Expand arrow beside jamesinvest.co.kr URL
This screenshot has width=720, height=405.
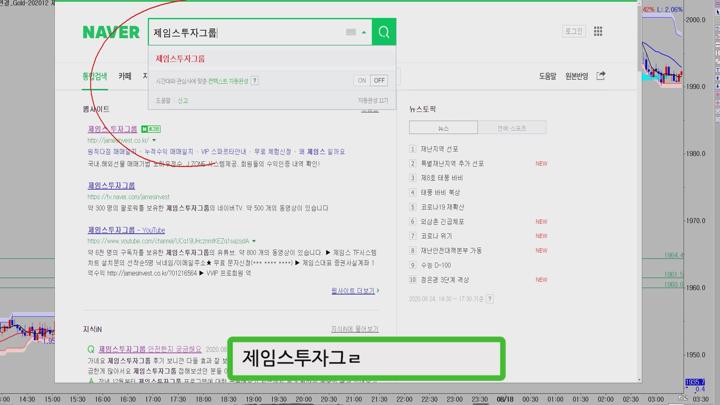click(154, 141)
